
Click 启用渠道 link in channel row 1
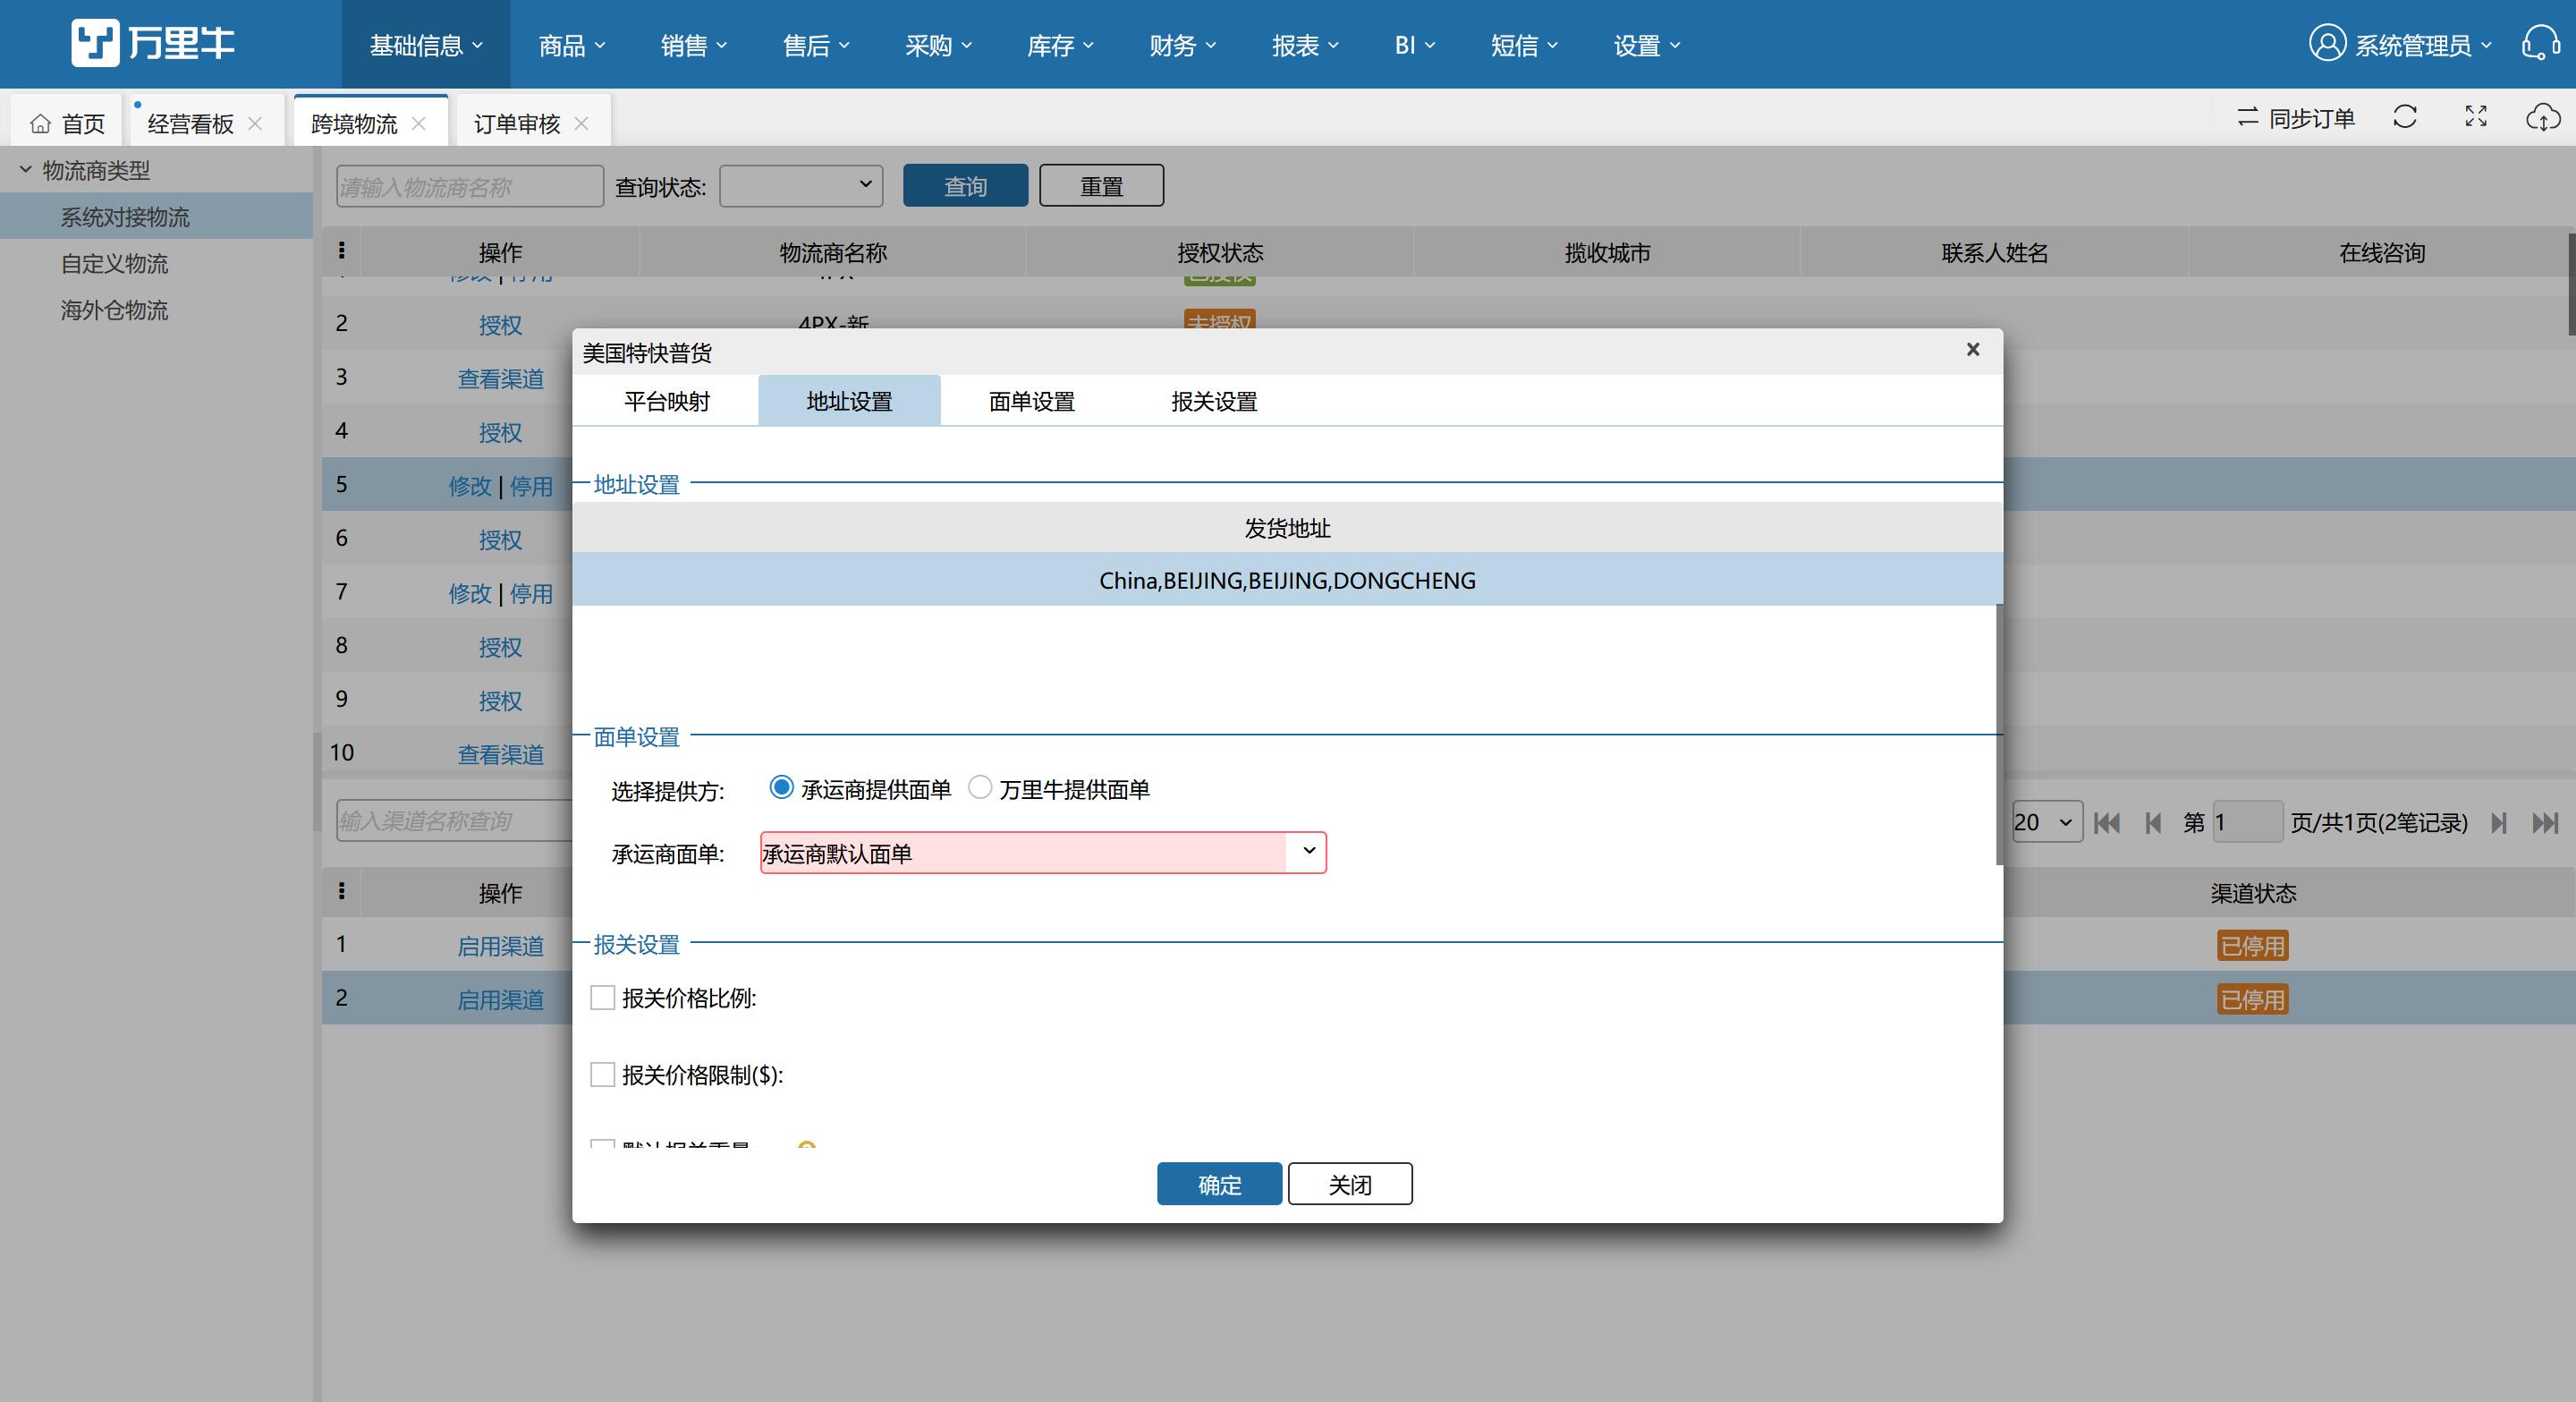click(500, 945)
